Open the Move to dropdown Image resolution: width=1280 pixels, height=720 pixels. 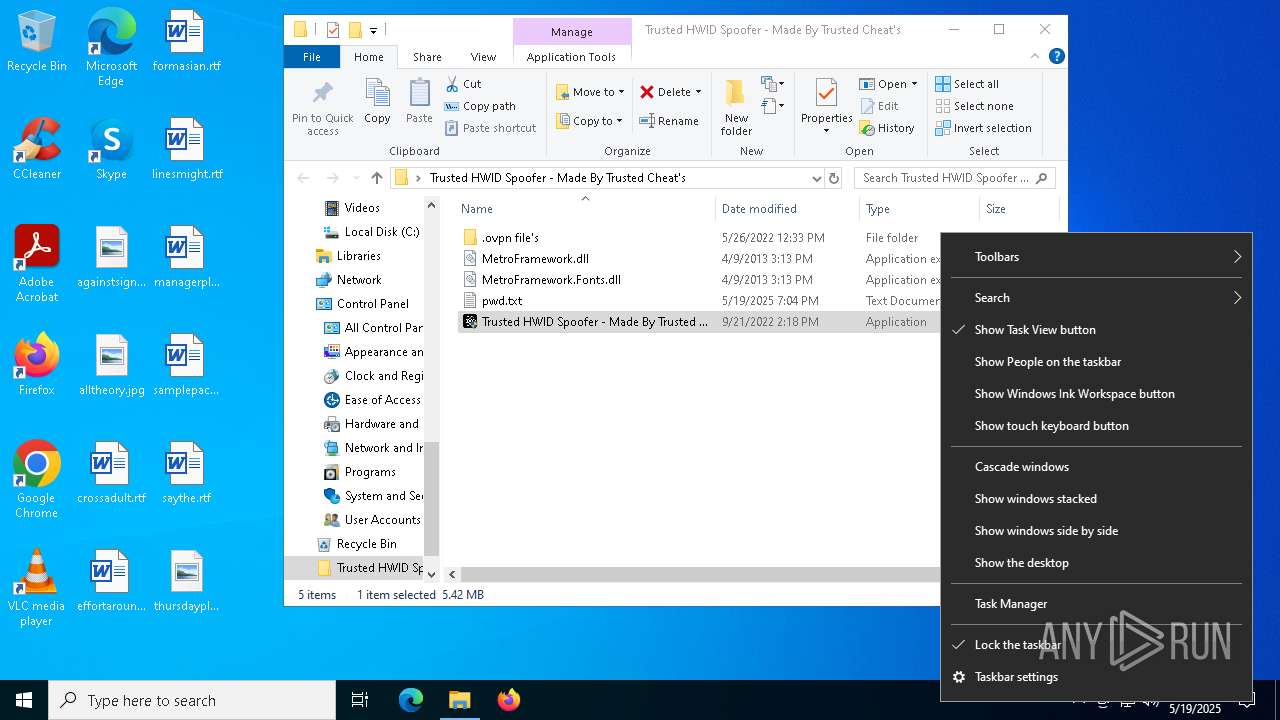(590, 92)
